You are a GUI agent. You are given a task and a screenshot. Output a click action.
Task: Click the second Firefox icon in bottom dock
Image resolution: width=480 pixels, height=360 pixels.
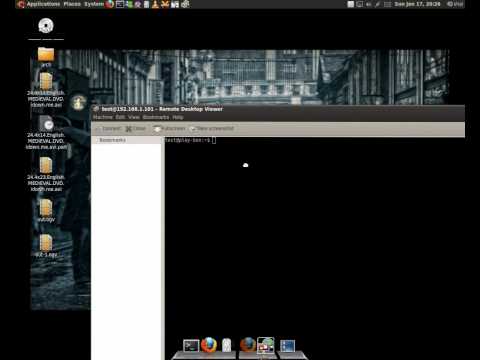click(x=248, y=345)
